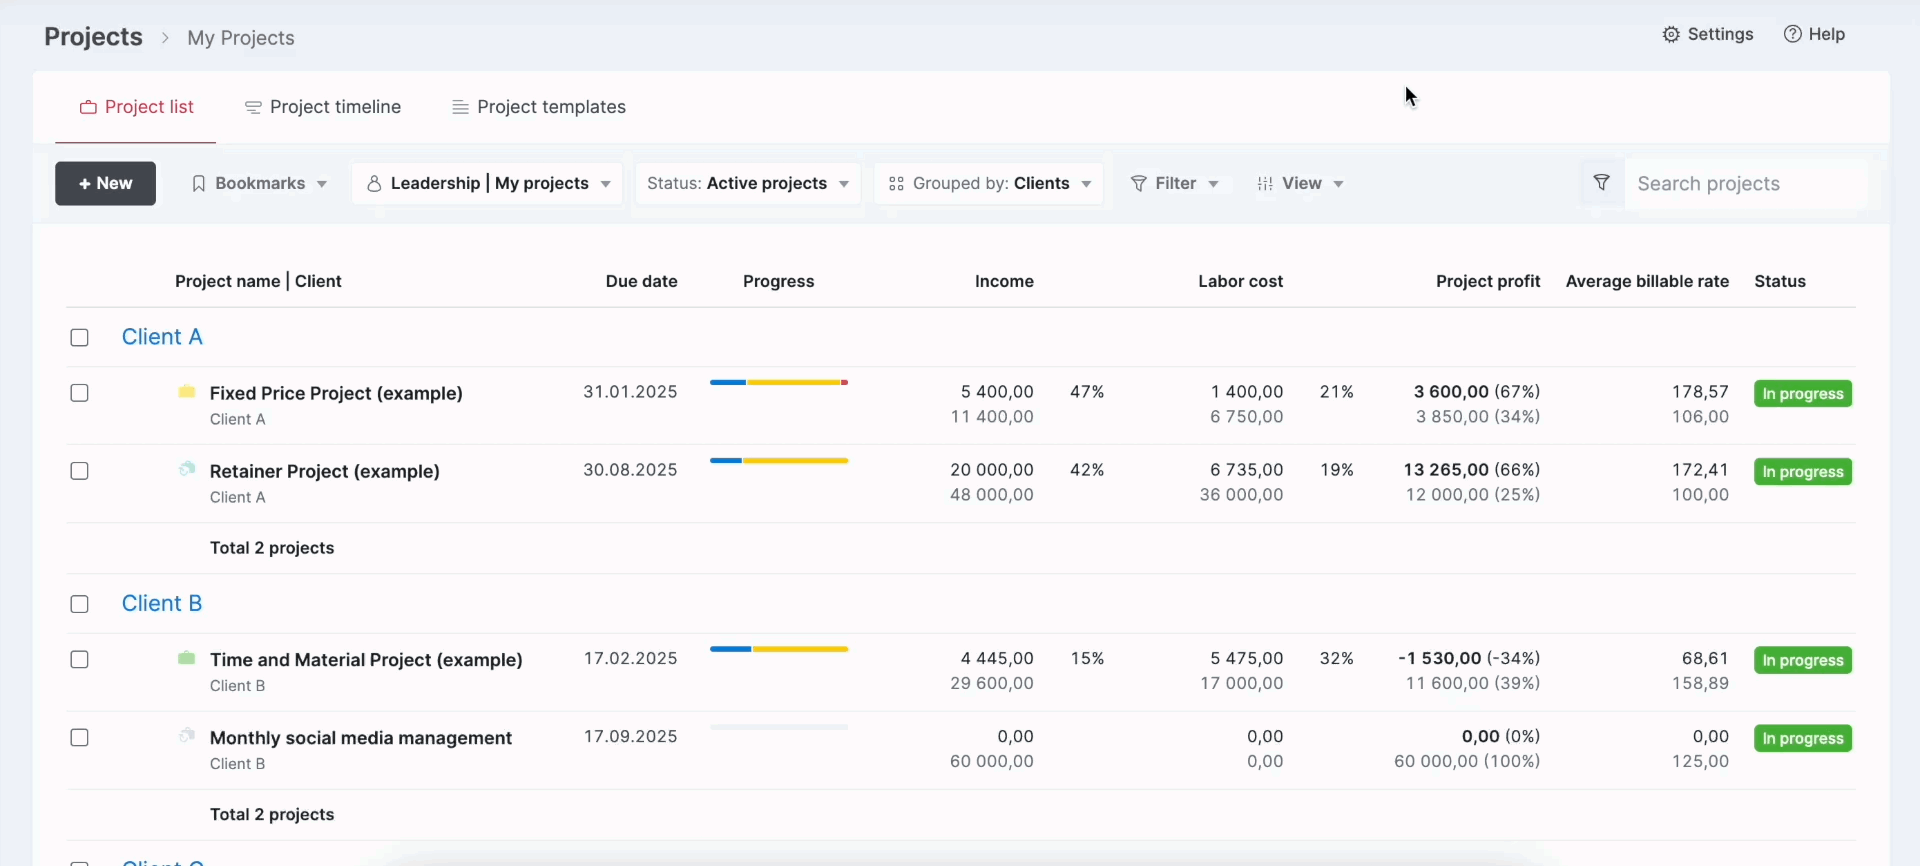The width and height of the screenshot is (1920, 866).
Task: Select all projects under Client B
Action: coord(80,604)
